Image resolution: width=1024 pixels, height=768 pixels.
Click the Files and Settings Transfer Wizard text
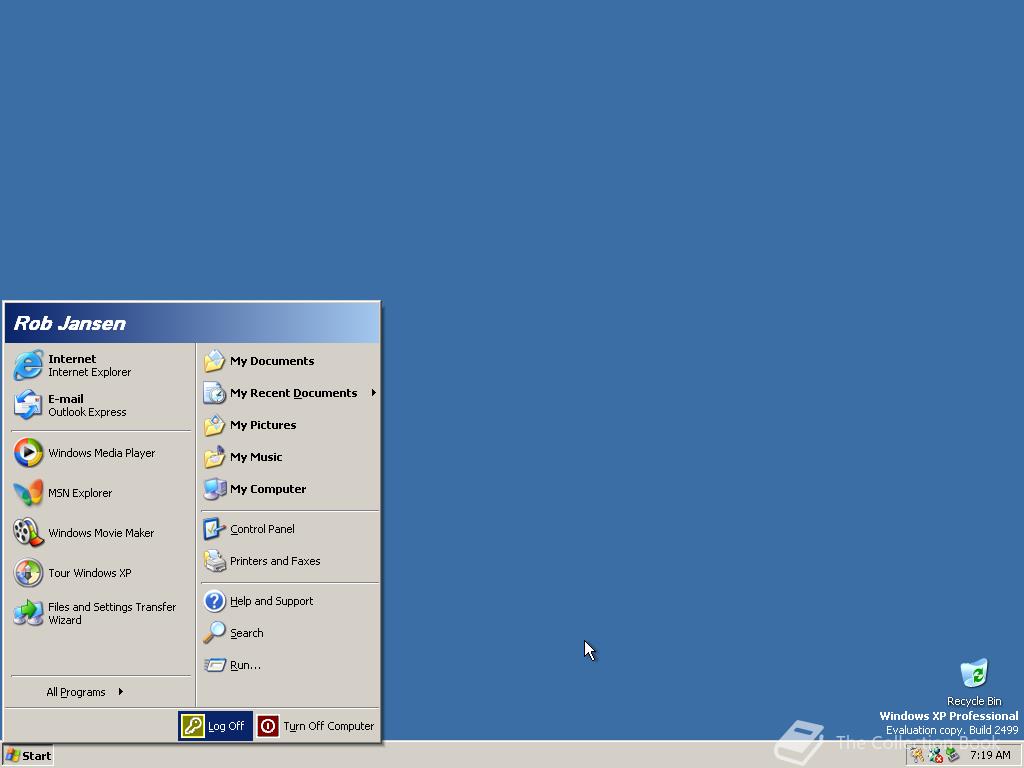[112, 613]
